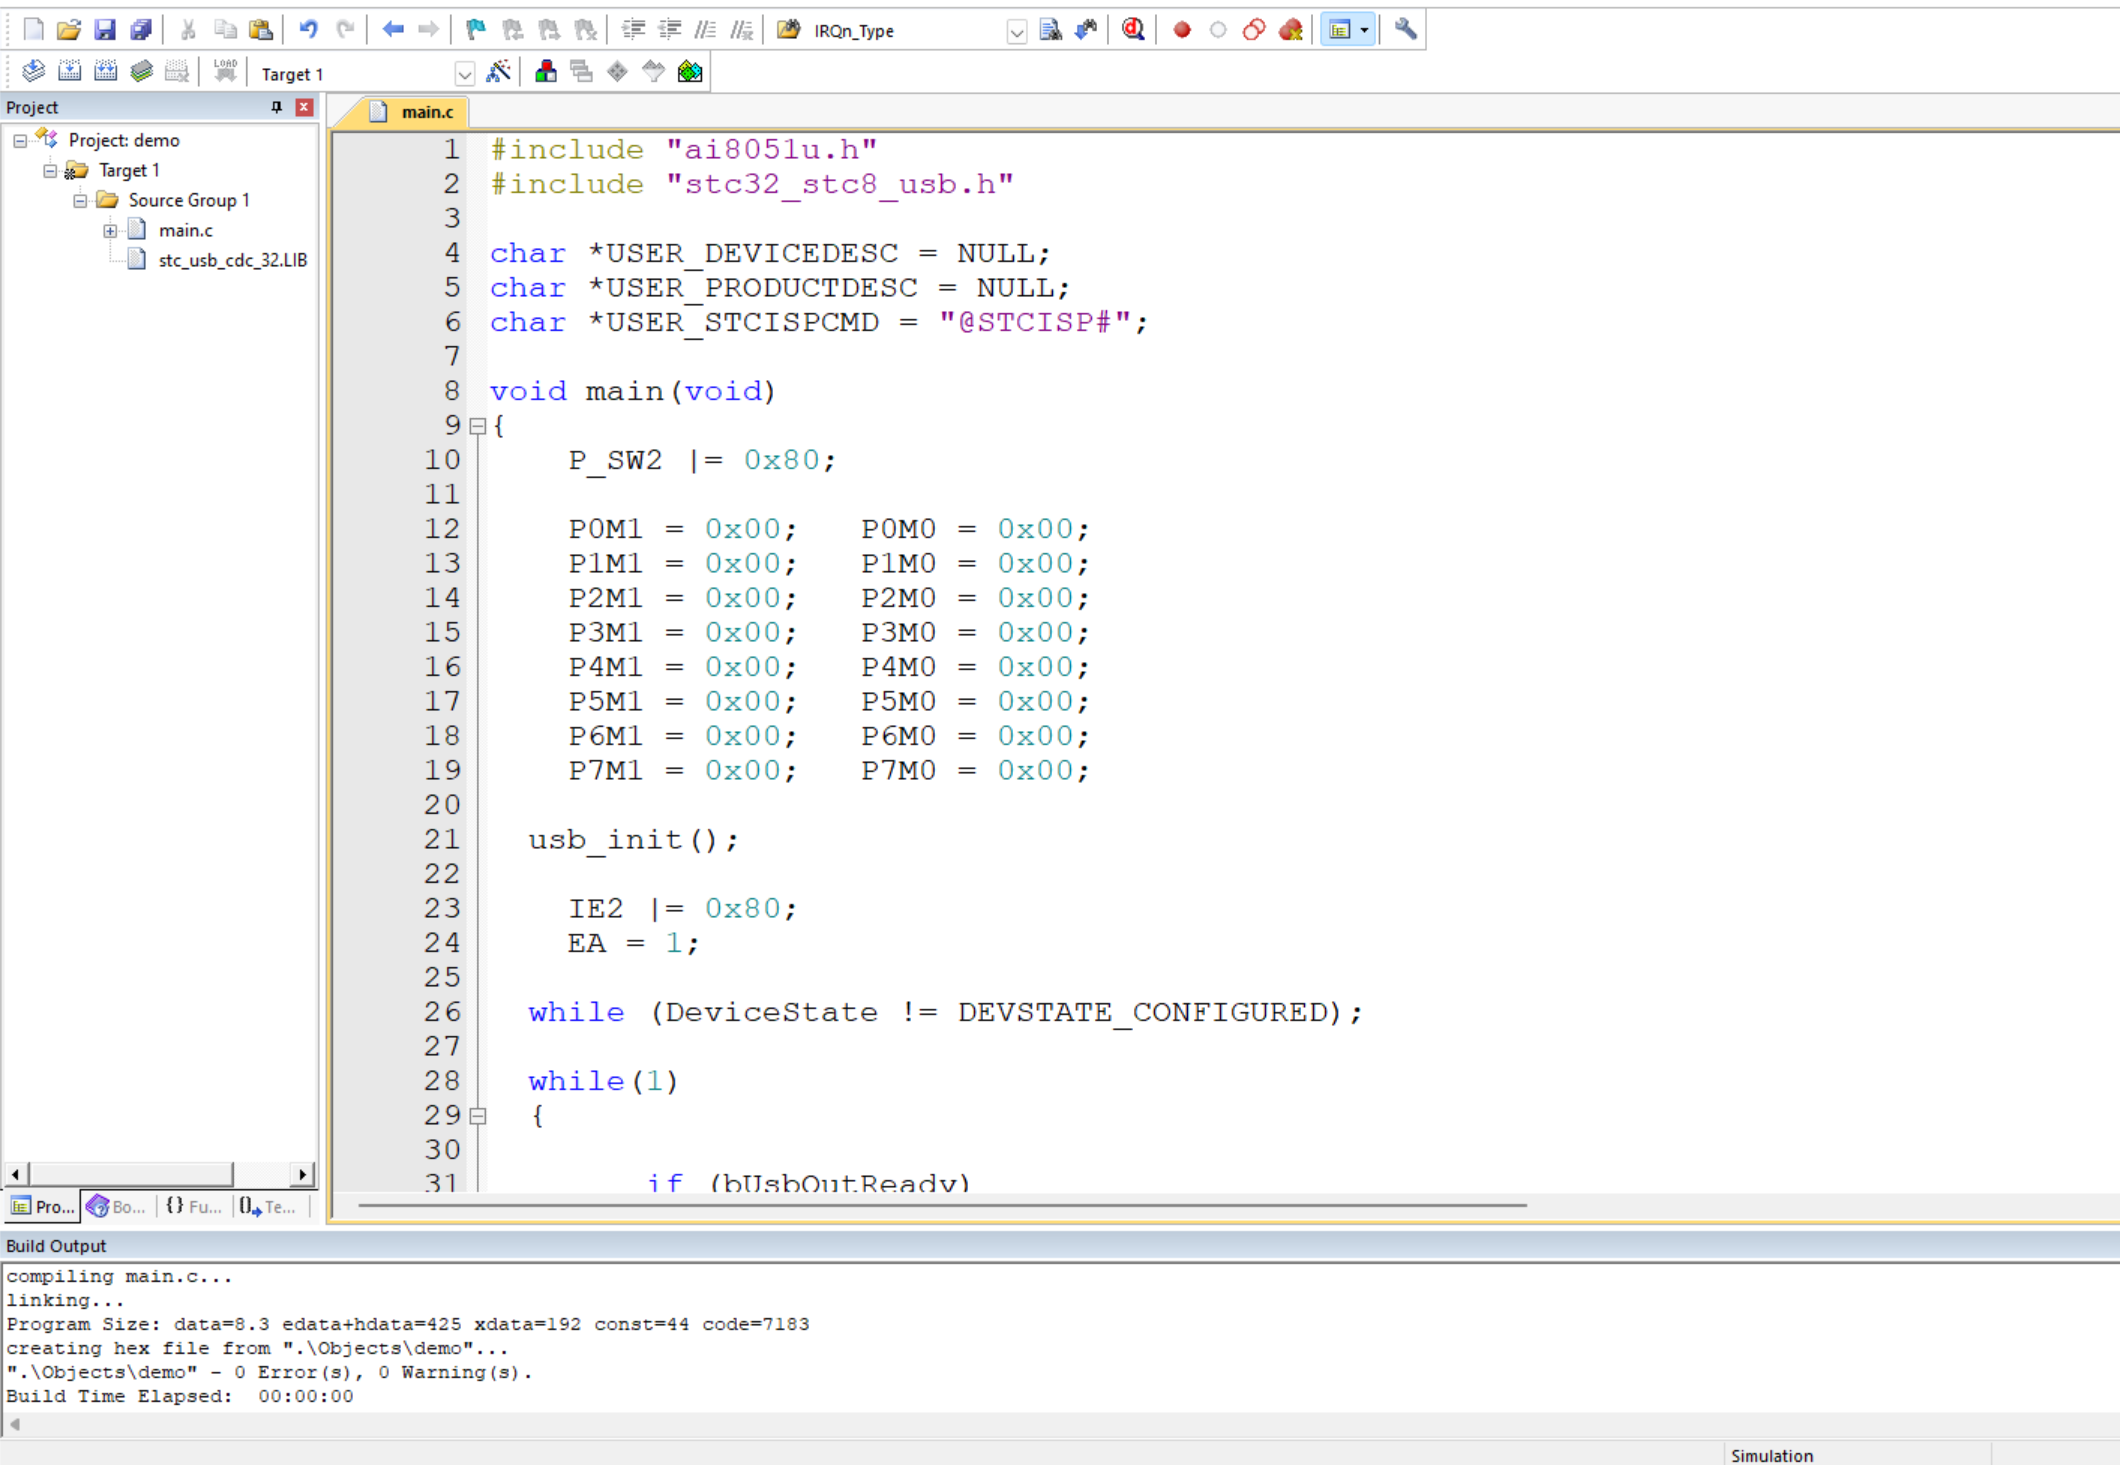
Task: Open the window layout dropdown arrow
Action: [x=1365, y=30]
